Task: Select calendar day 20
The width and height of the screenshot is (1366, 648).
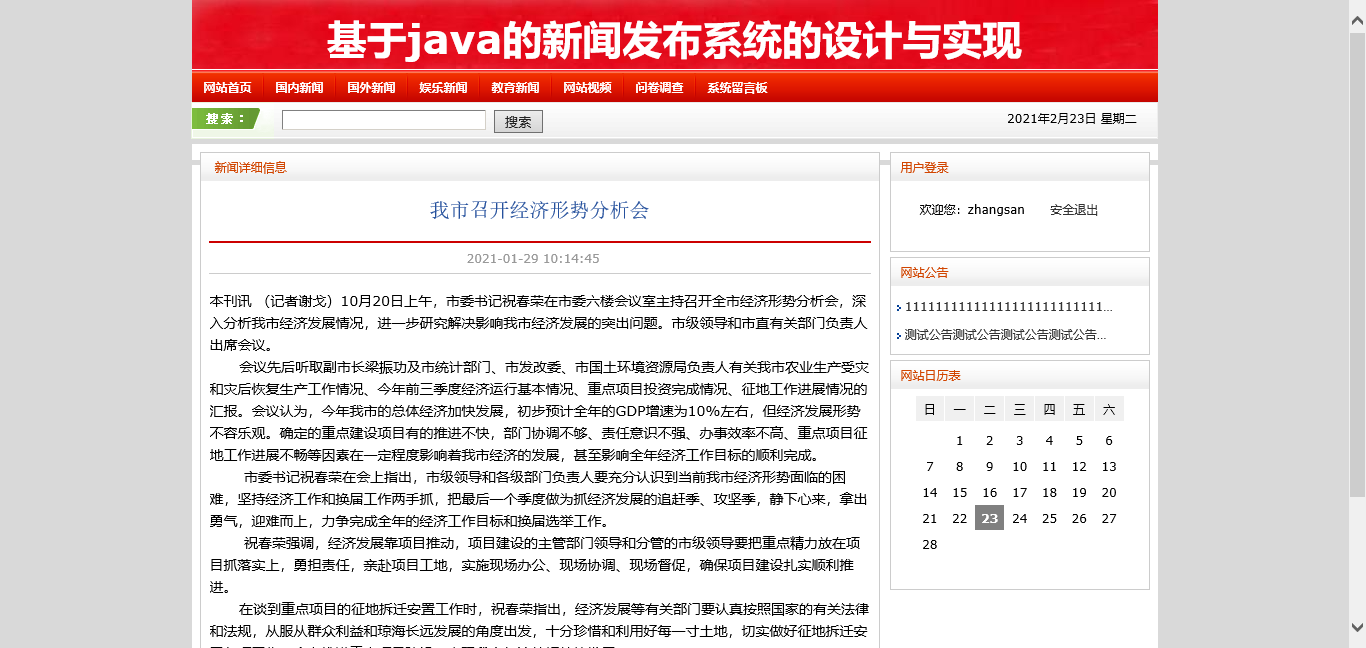Action: pyautogui.click(x=1109, y=493)
